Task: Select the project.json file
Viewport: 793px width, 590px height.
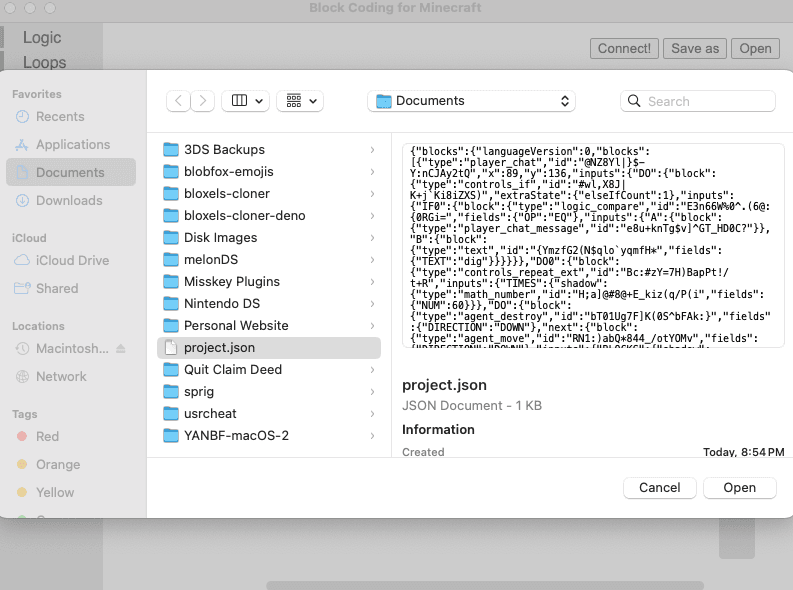Action: point(219,348)
